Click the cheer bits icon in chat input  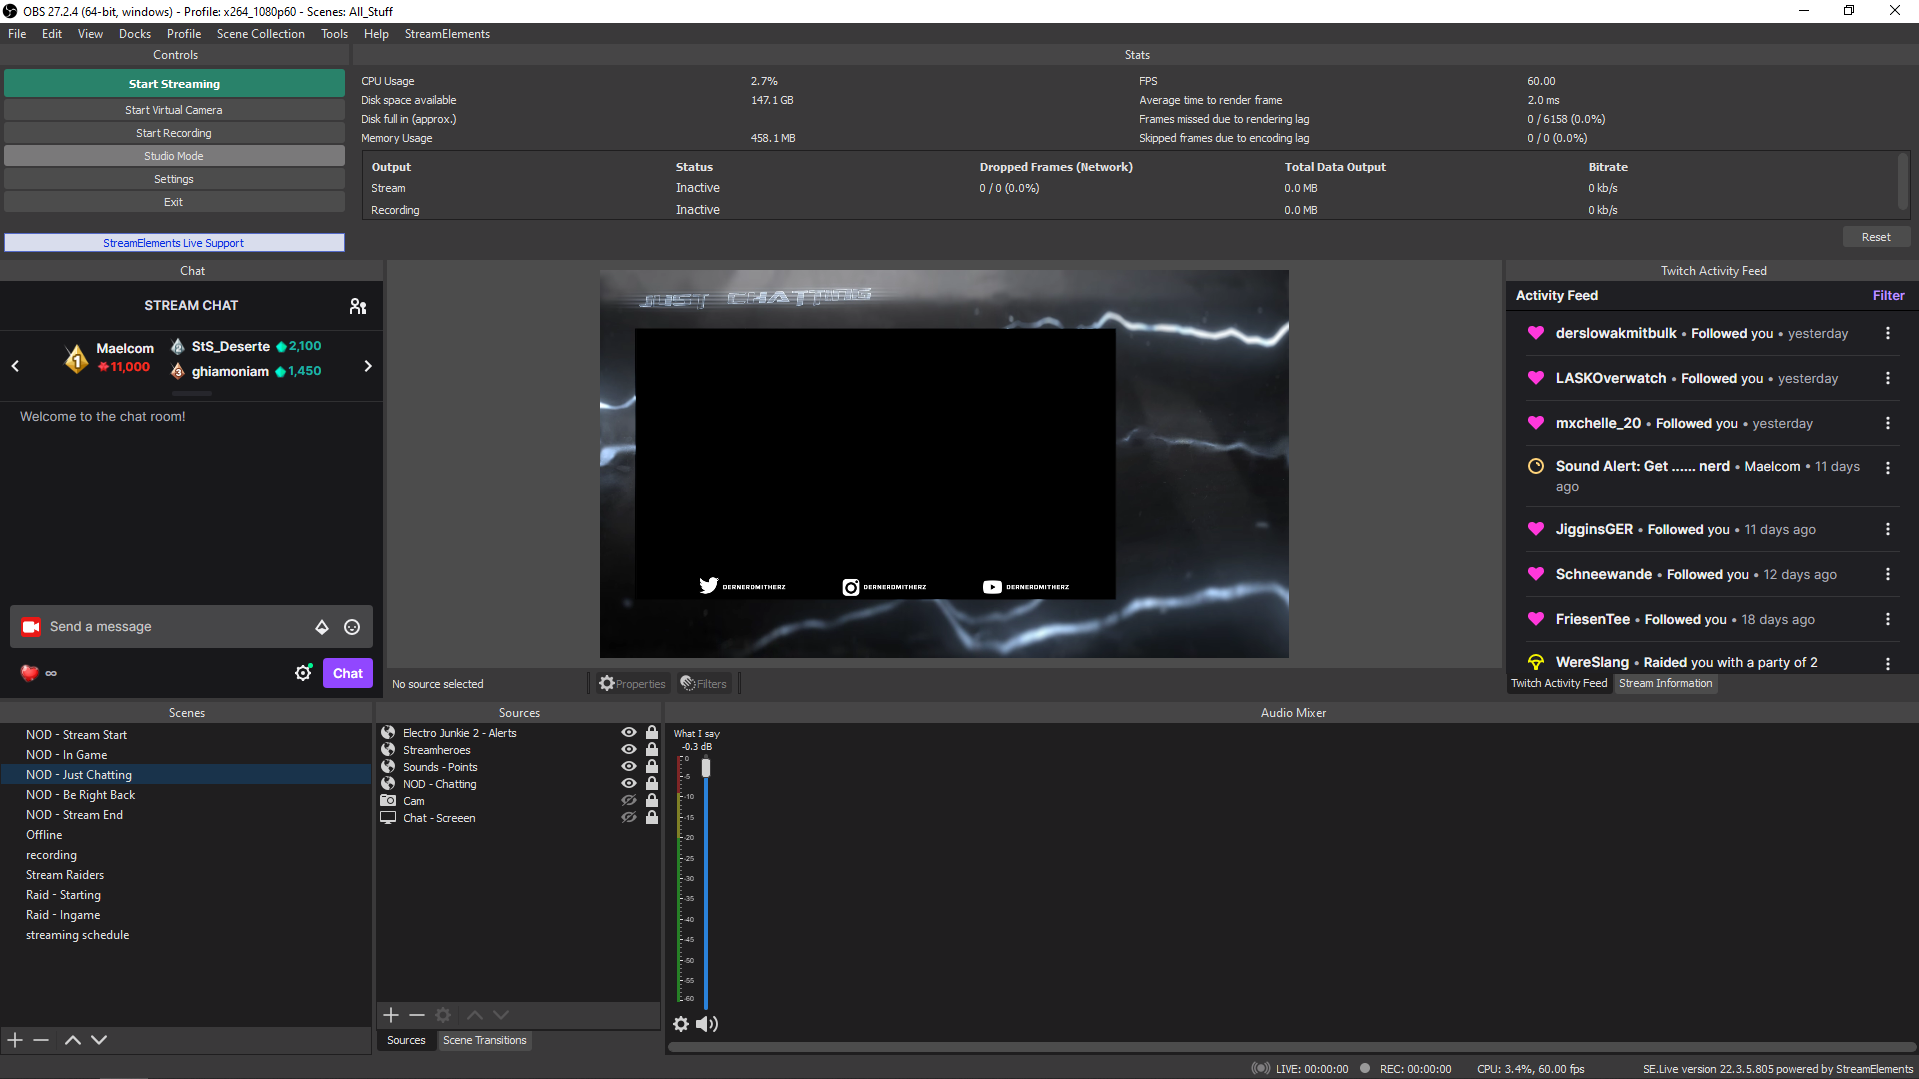[x=322, y=627]
